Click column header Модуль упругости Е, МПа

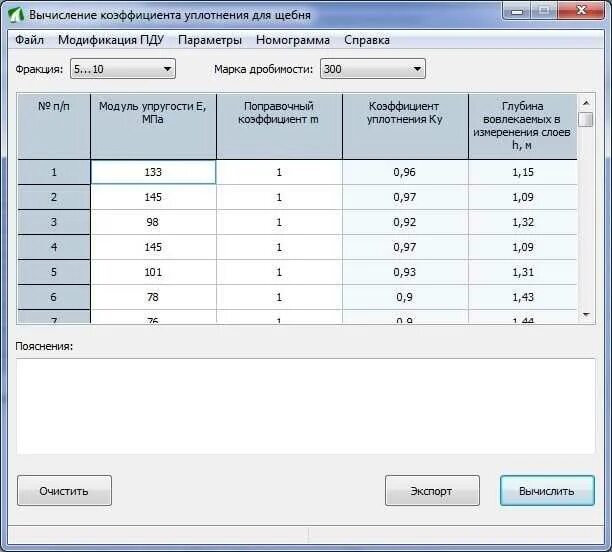click(153, 126)
